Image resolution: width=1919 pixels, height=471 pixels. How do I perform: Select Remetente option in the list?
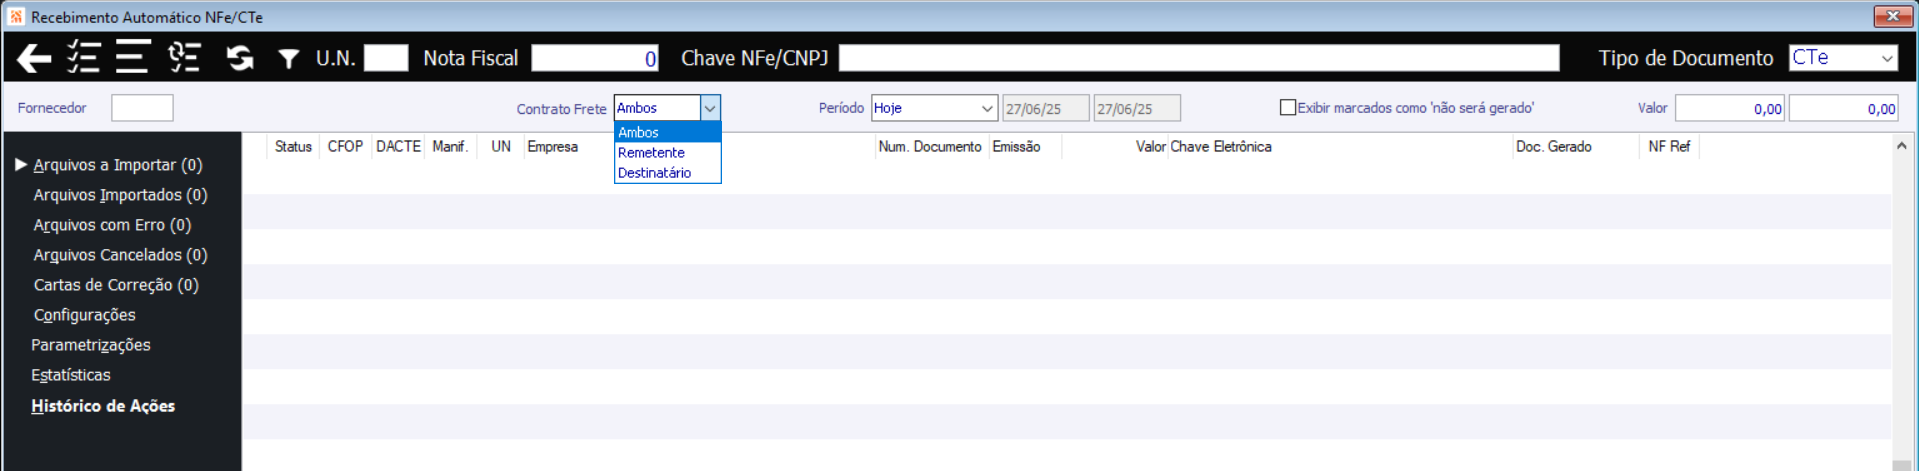click(667, 152)
